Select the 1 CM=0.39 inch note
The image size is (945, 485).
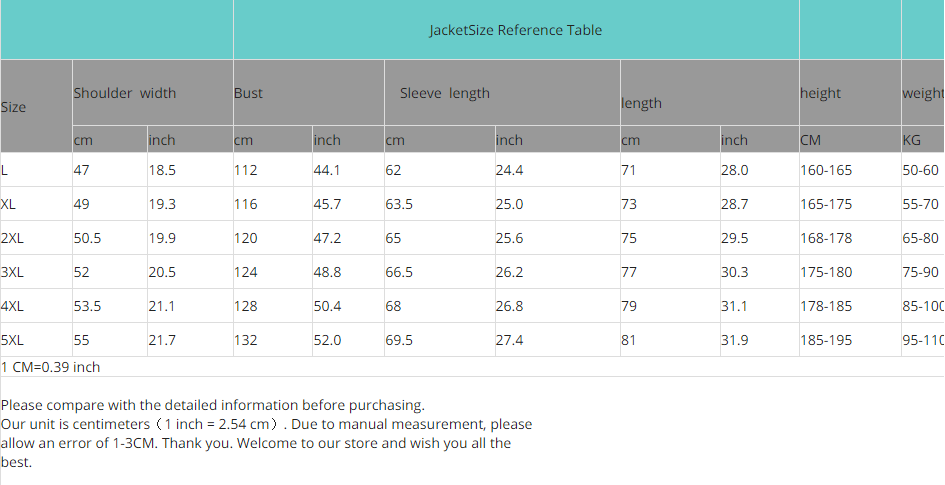(x=51, y=367)
